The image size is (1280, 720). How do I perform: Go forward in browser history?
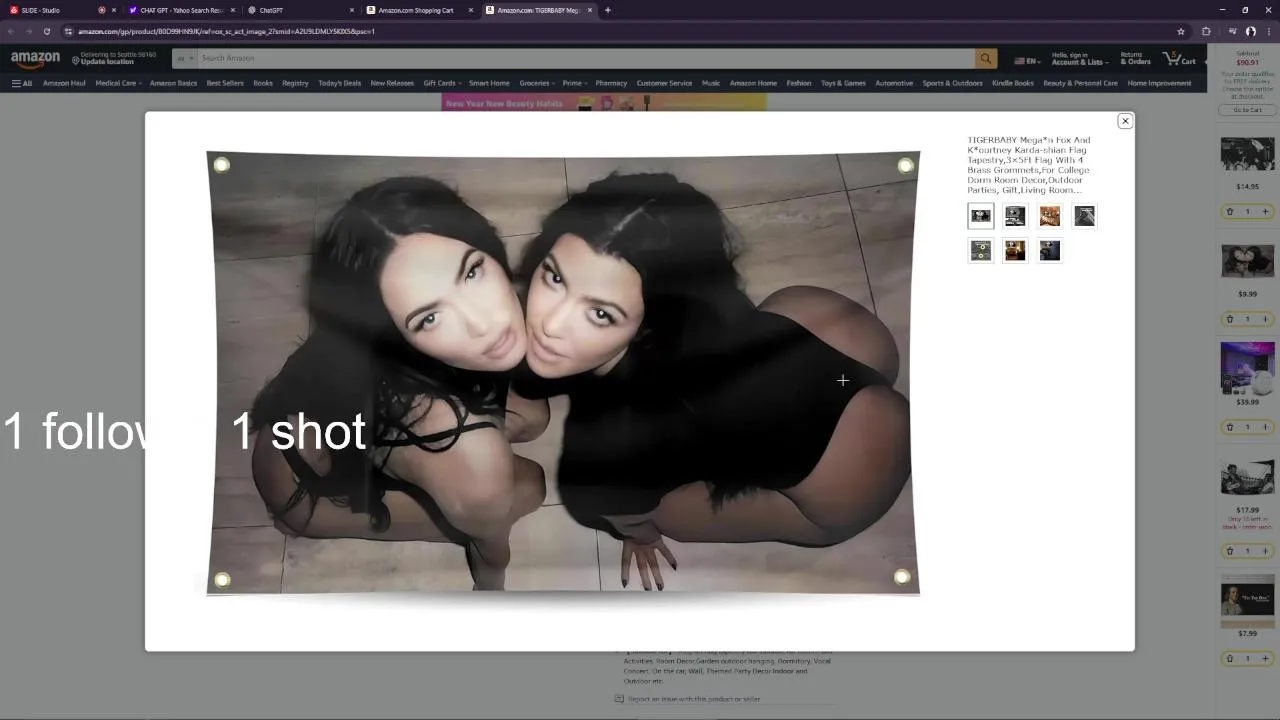(28, 31)
